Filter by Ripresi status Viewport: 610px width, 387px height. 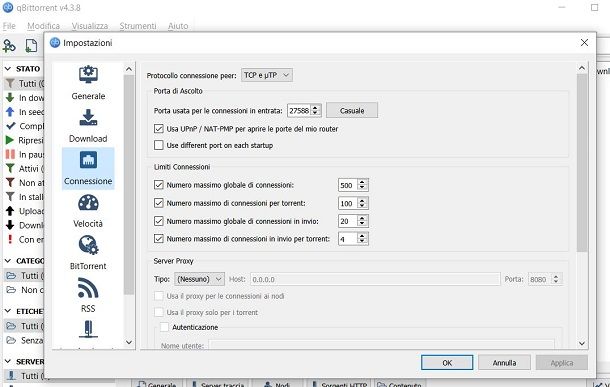[x=24, y=140]
